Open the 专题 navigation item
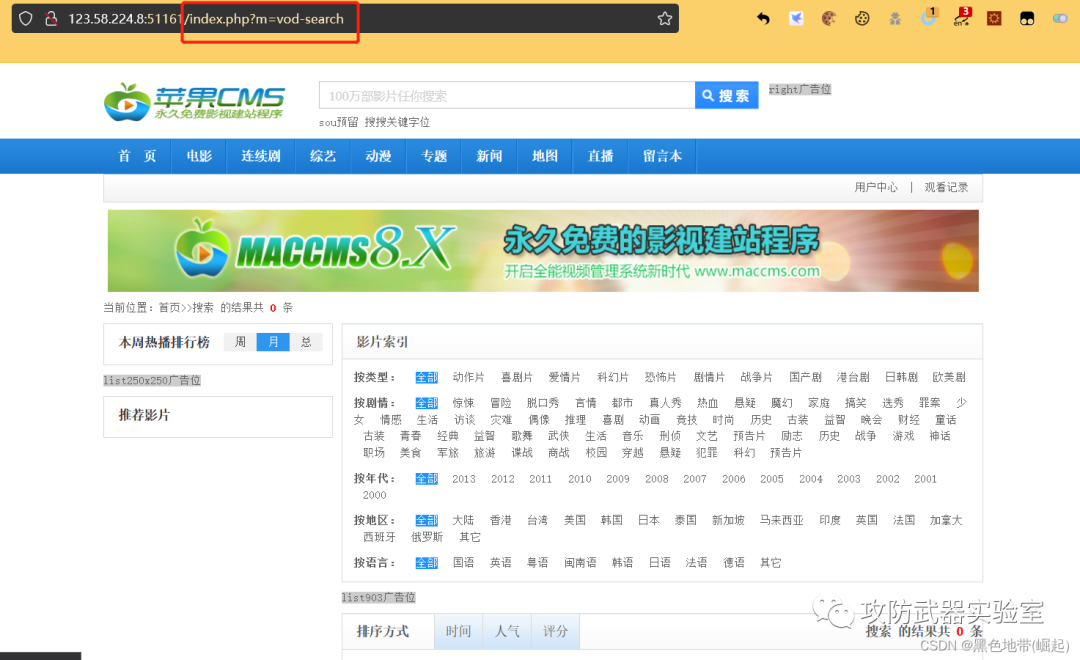 pos(434,156)
